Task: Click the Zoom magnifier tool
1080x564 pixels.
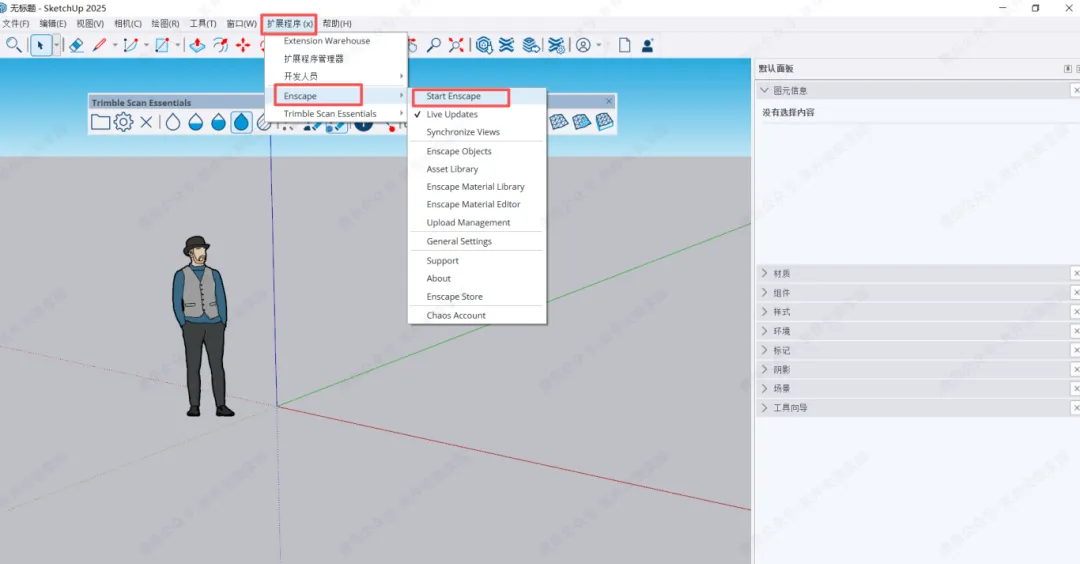Action: pos(434,45)
